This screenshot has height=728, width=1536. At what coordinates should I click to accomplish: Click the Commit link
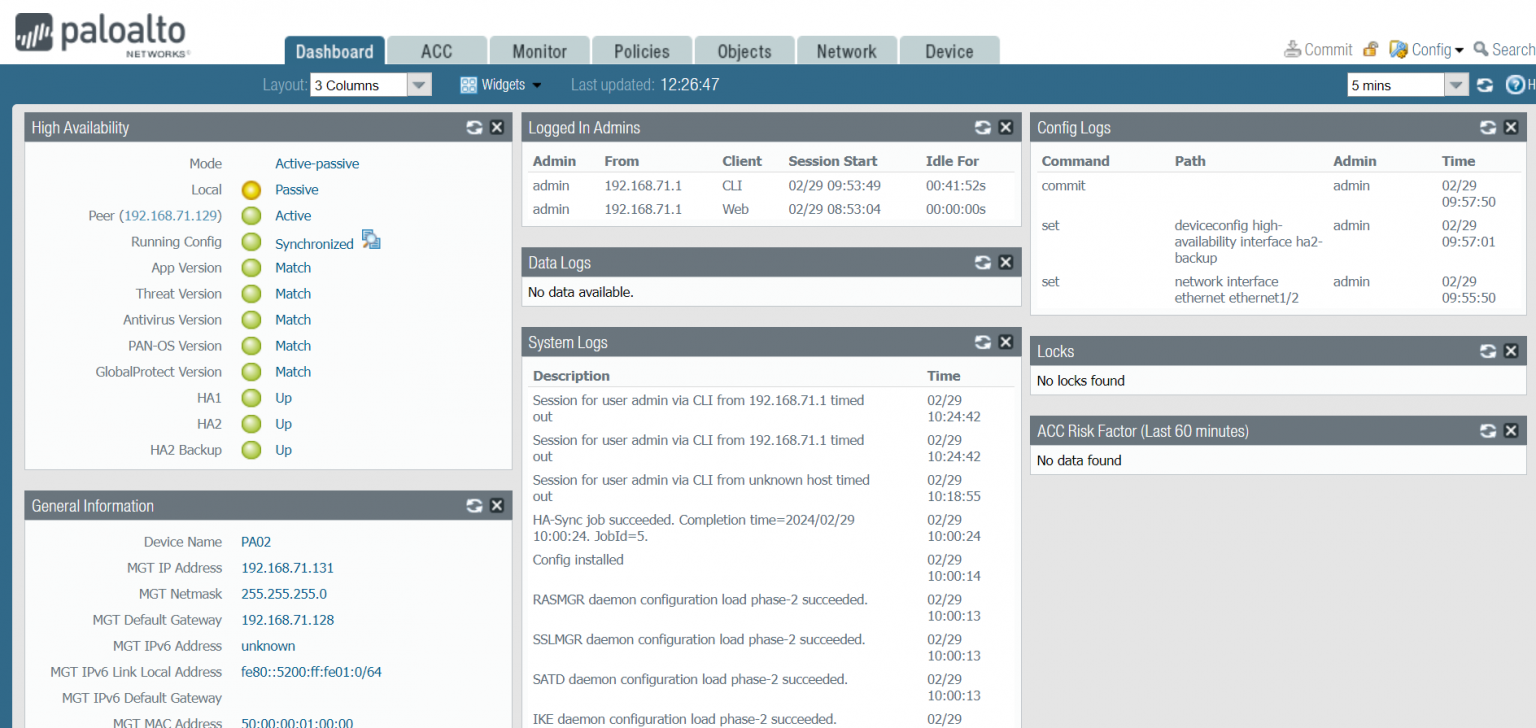[1325, 49]
